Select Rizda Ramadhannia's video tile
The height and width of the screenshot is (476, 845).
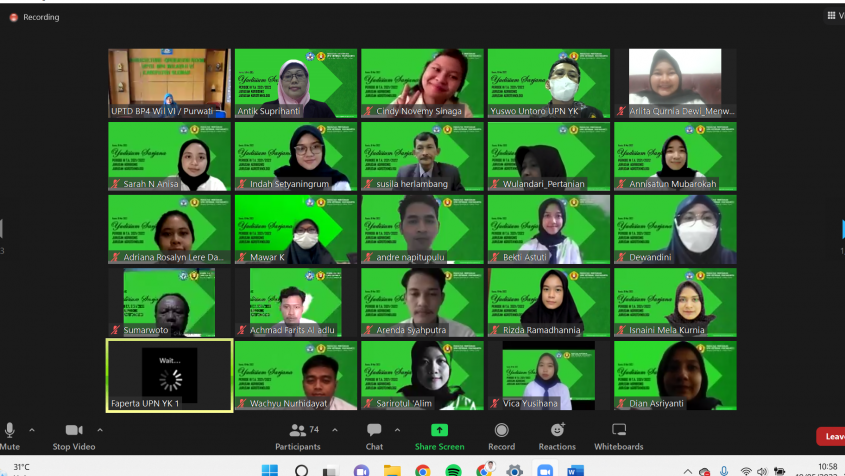(x=549, y=302)
